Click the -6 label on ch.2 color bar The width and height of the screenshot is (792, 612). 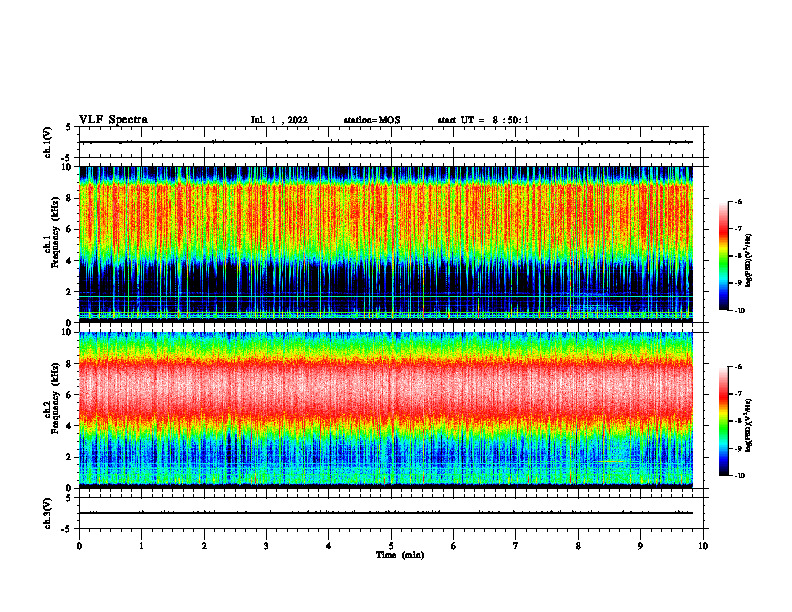click(x=738, y=367)
